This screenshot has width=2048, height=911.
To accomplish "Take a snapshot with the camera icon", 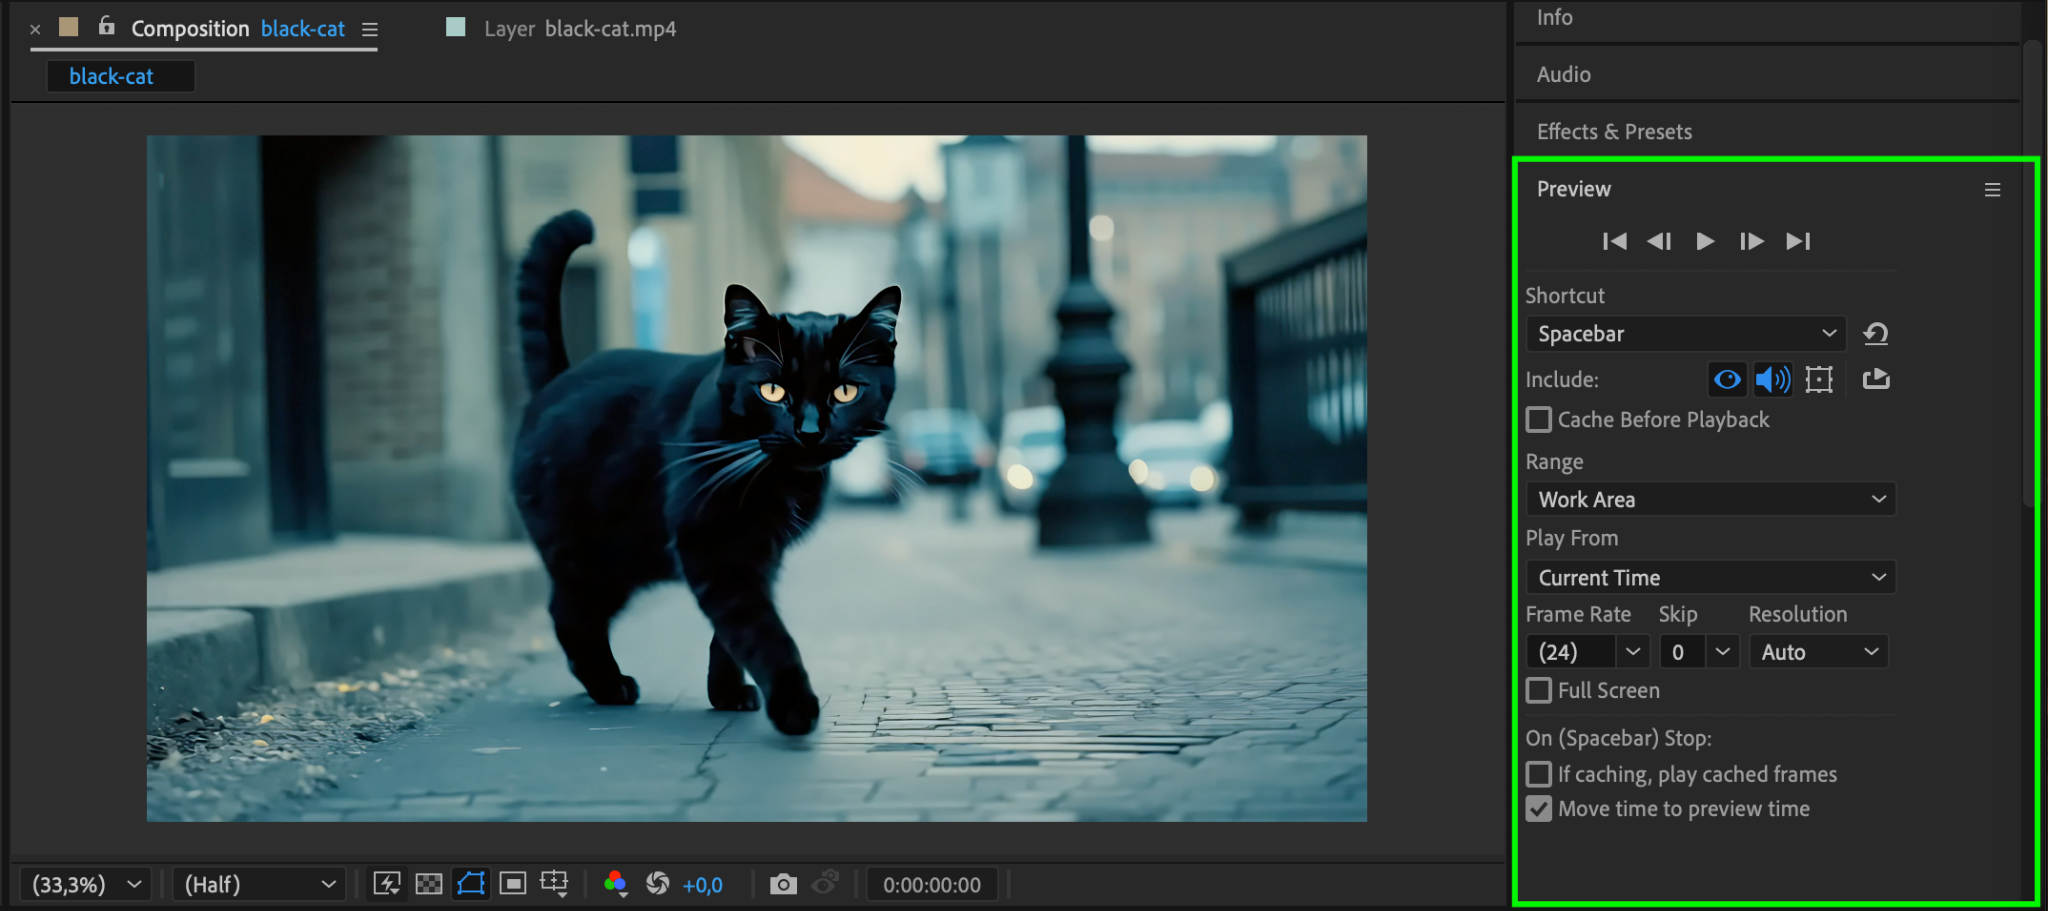I will [783, 884].
